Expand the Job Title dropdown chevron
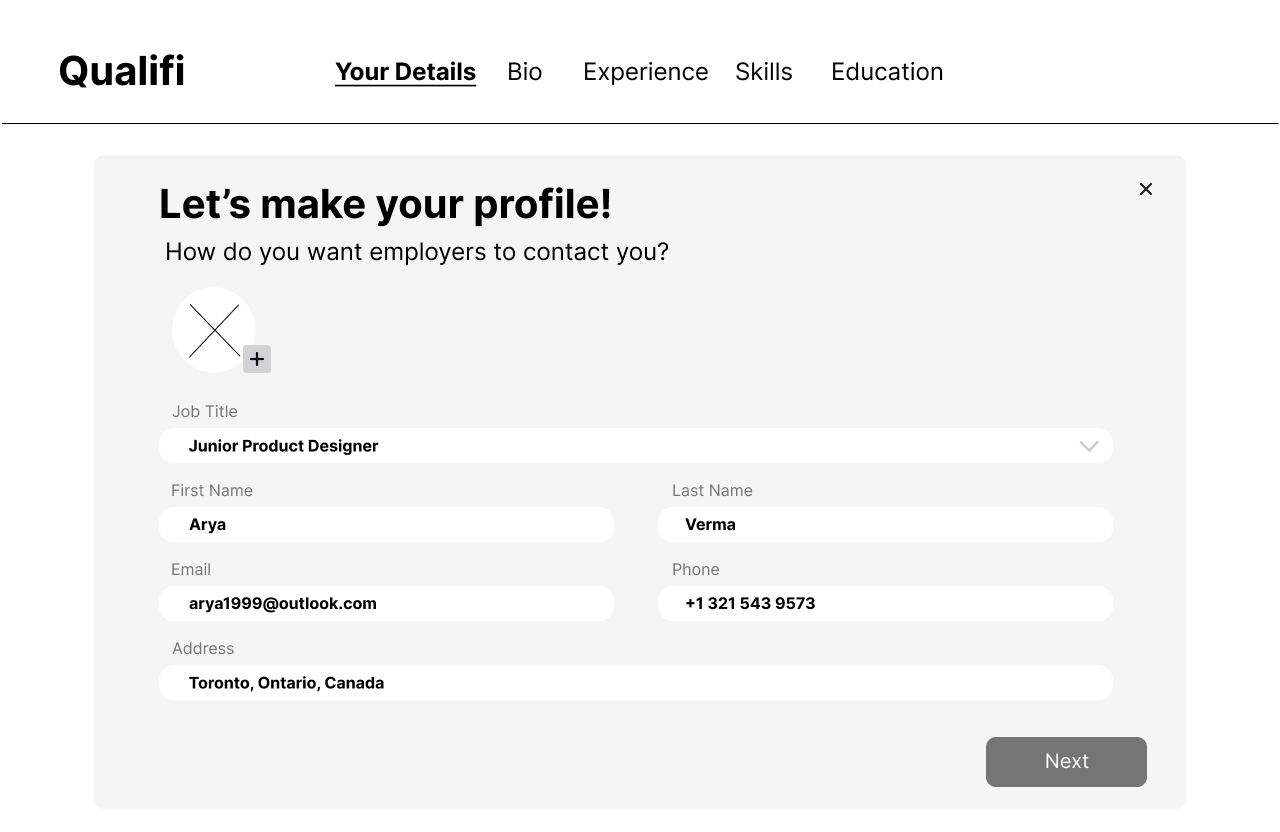The width and height of the screenshot is (1280, 832). pos(1089,446)
